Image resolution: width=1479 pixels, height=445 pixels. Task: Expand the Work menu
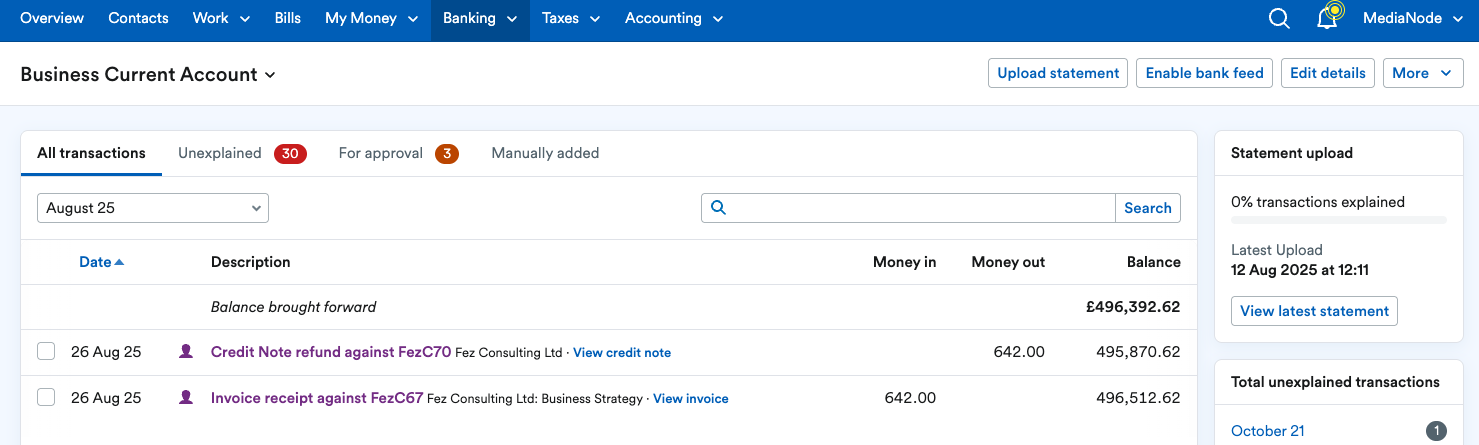221,18
